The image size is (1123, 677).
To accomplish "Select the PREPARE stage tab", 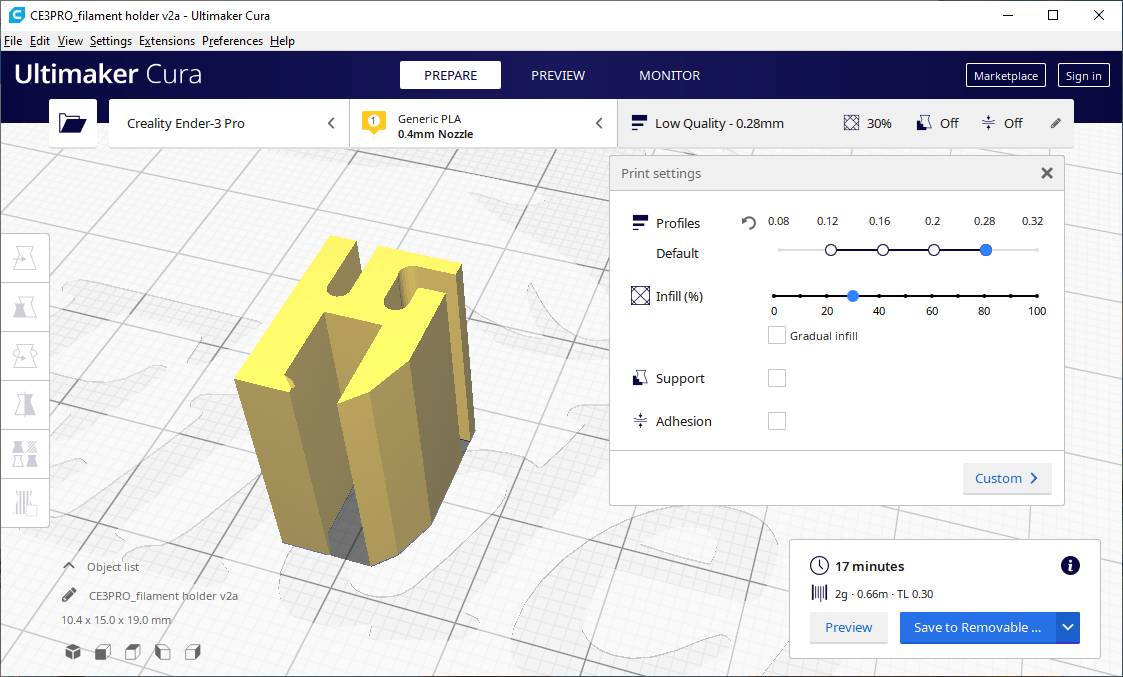I will coord(450,75).
